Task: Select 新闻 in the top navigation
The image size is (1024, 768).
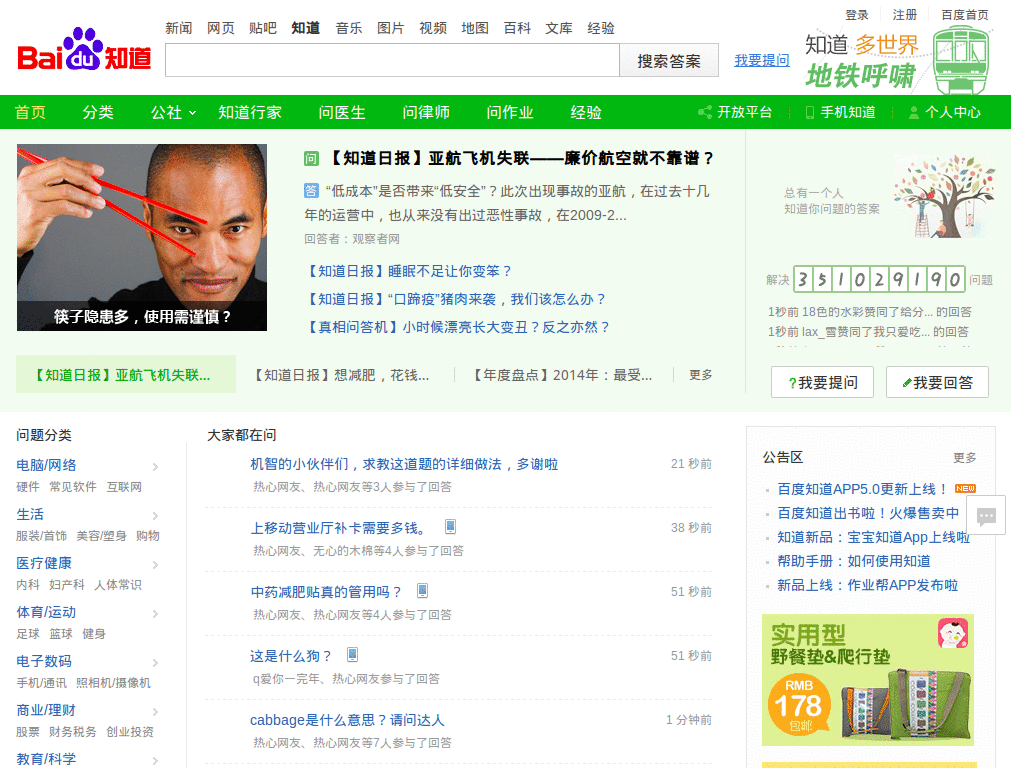Action: 178,28
